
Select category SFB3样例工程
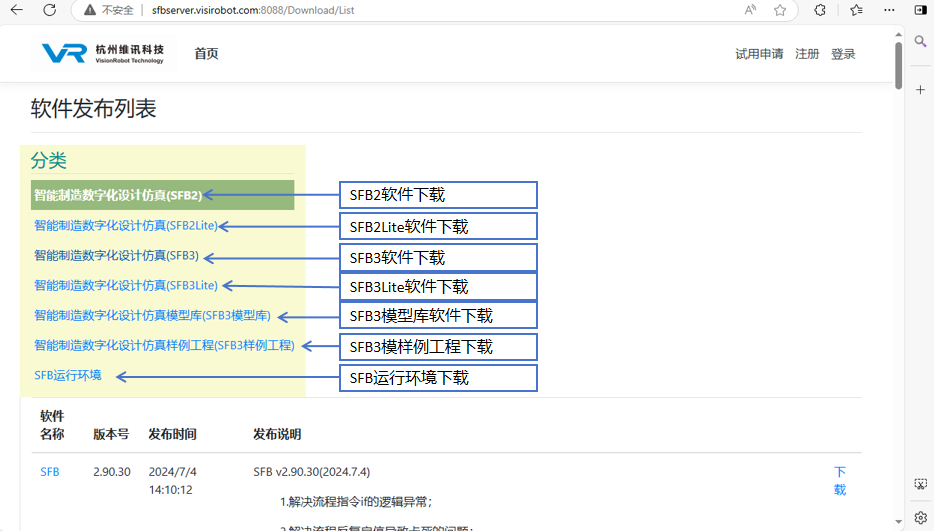coord(164,345)
